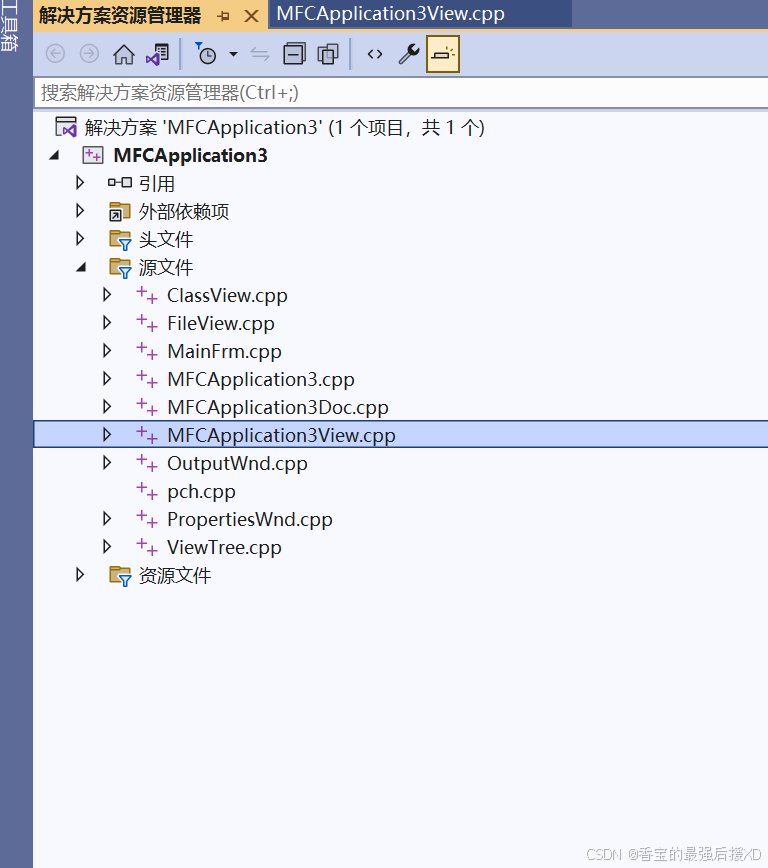Expand the 资源文件 filter folder
This screenshot has width=768, height=868.
(80, 575)
